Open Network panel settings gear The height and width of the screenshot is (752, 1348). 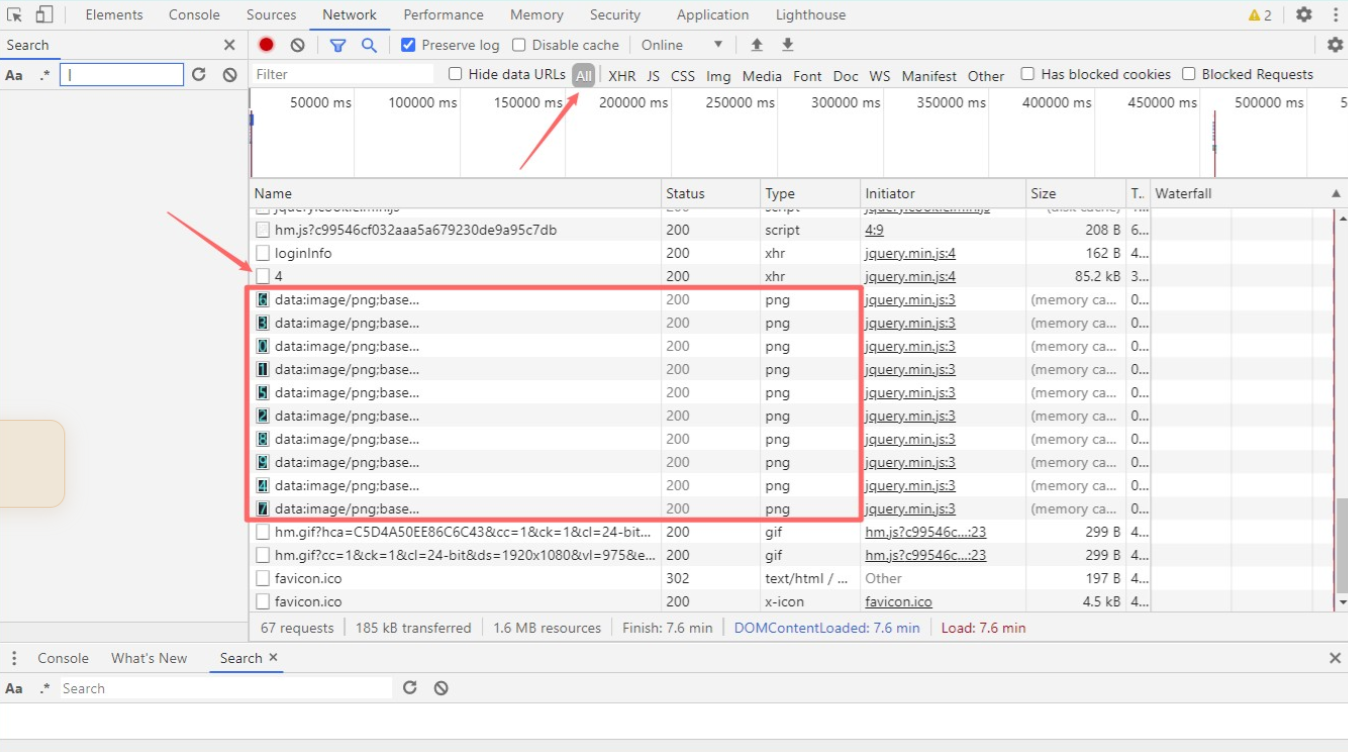[1335, 45]
